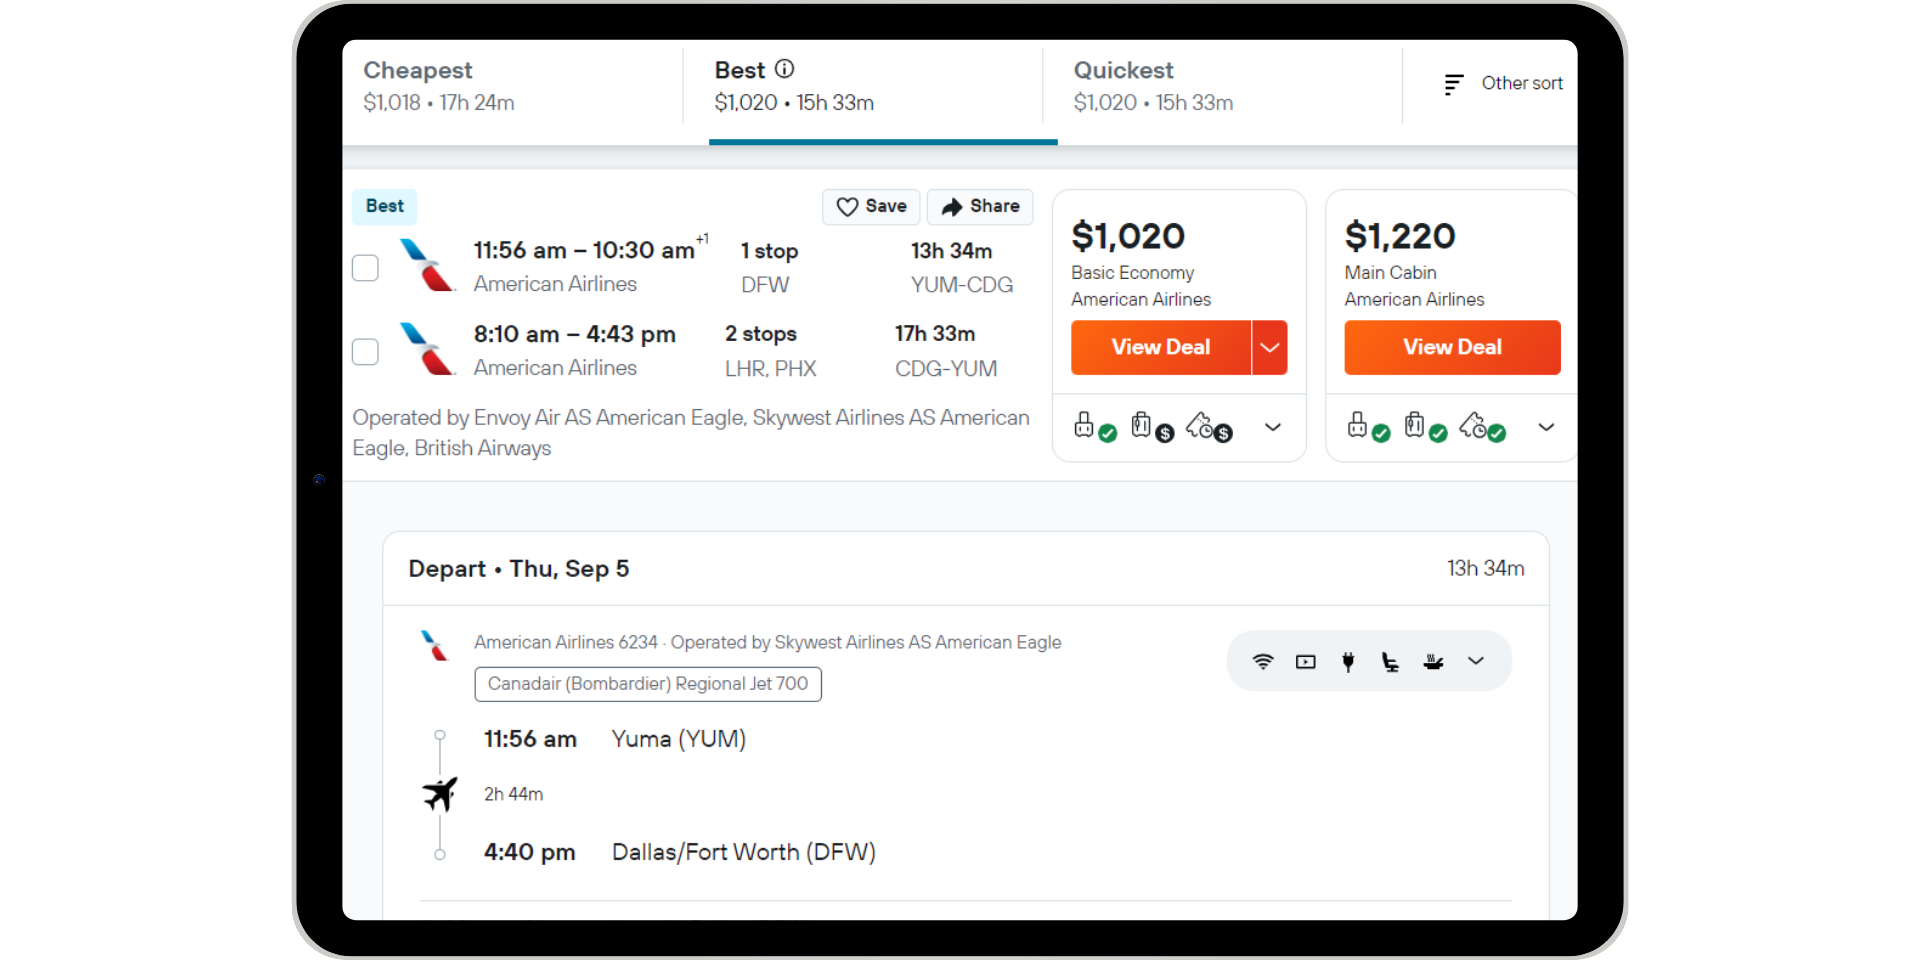Click American Airlines logo on outbound flight row
The height and width of the screenshot is (960, 1920).
coord(427,265)
